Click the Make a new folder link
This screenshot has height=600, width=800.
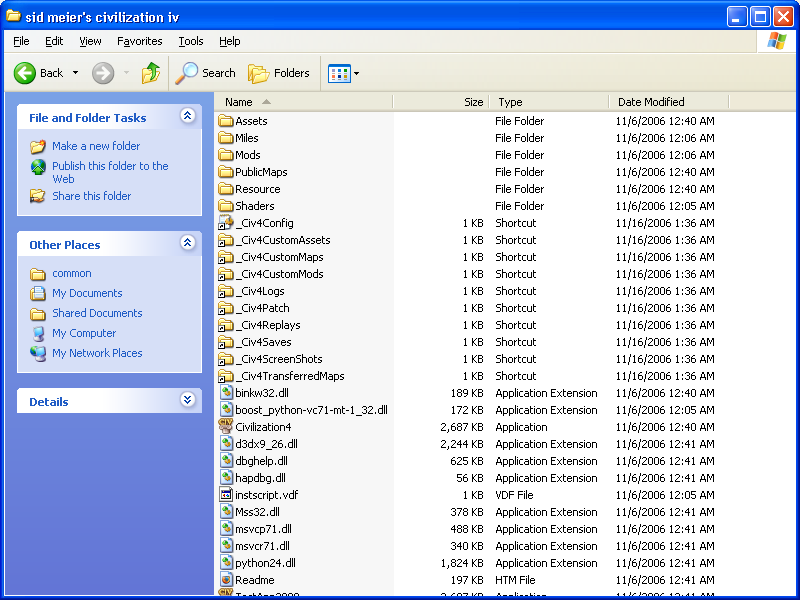click(x=96, y=146)
